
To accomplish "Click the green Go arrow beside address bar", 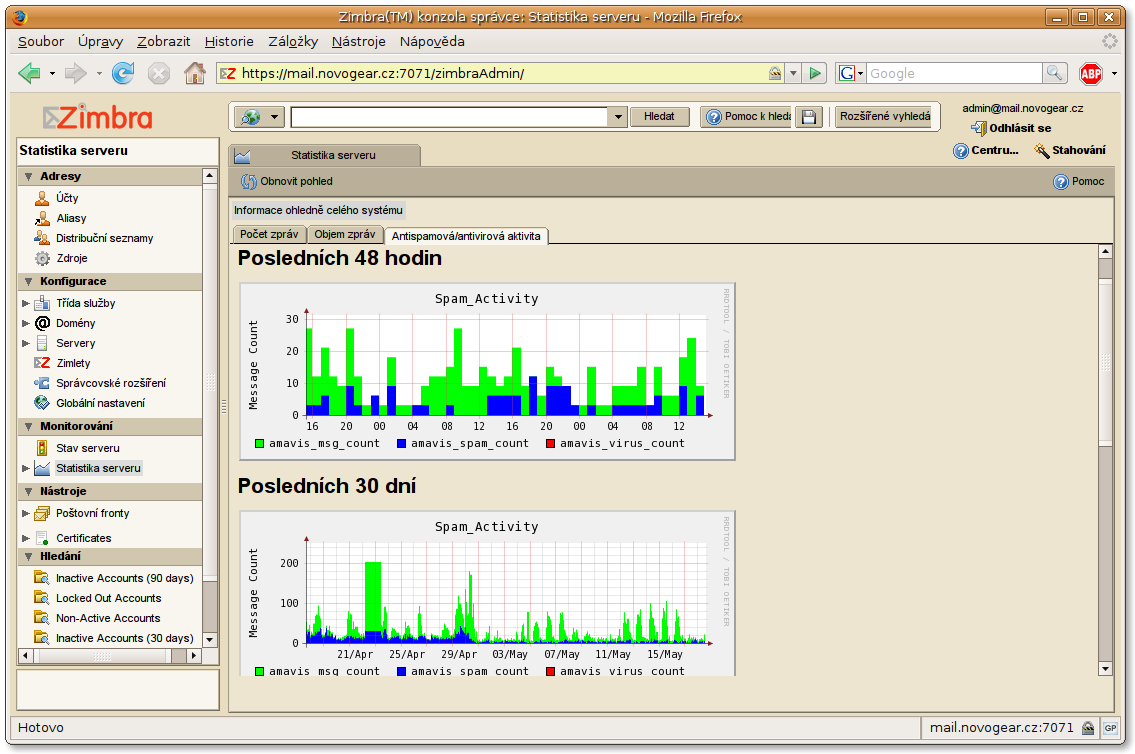I will pos(815,73).
